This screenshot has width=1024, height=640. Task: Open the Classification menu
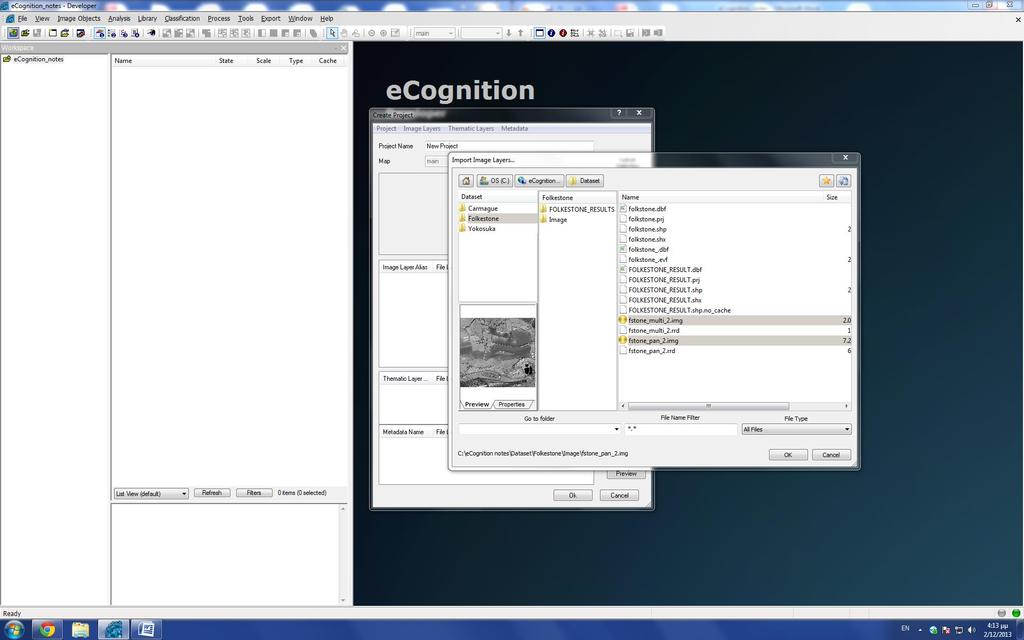pos(182,18)
